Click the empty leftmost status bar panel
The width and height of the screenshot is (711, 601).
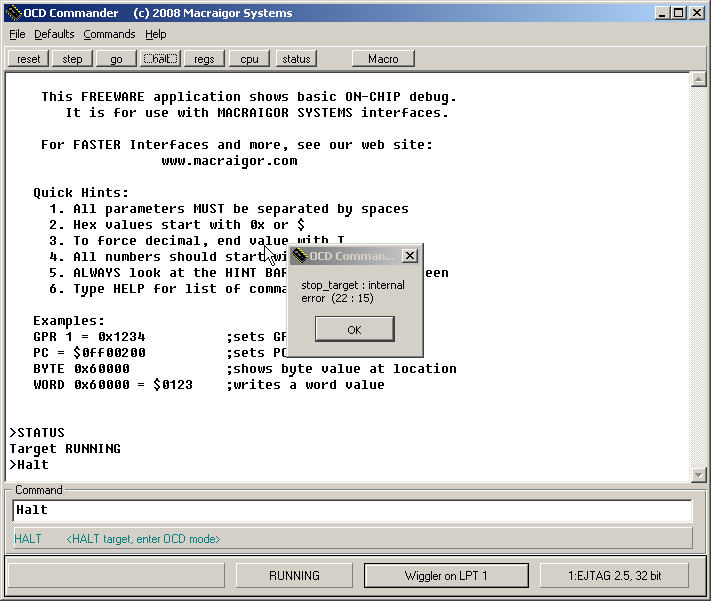117,576
